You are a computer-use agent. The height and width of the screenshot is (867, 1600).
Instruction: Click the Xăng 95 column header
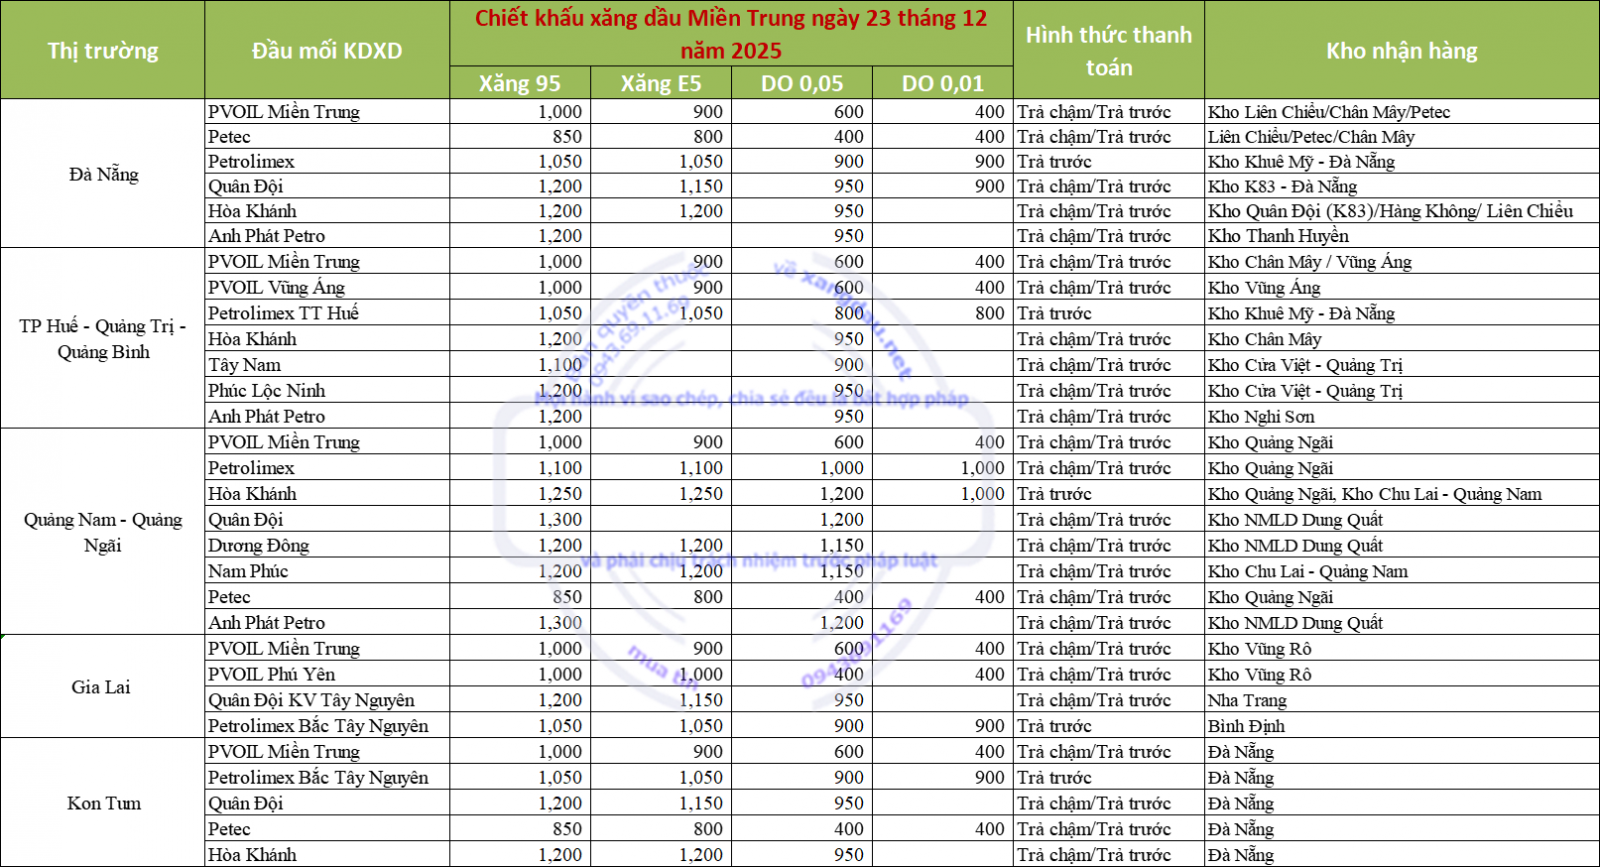click(519, 83)
